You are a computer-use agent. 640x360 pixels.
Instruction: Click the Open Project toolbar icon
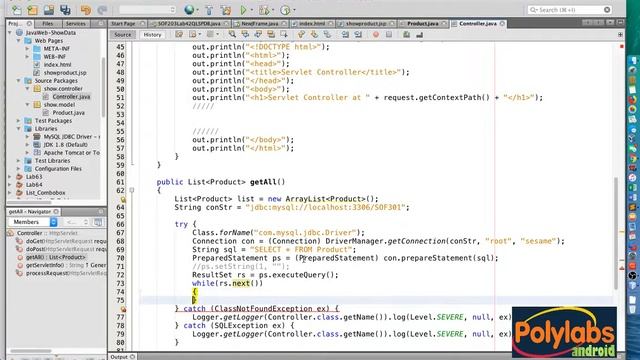coord(49,10)
